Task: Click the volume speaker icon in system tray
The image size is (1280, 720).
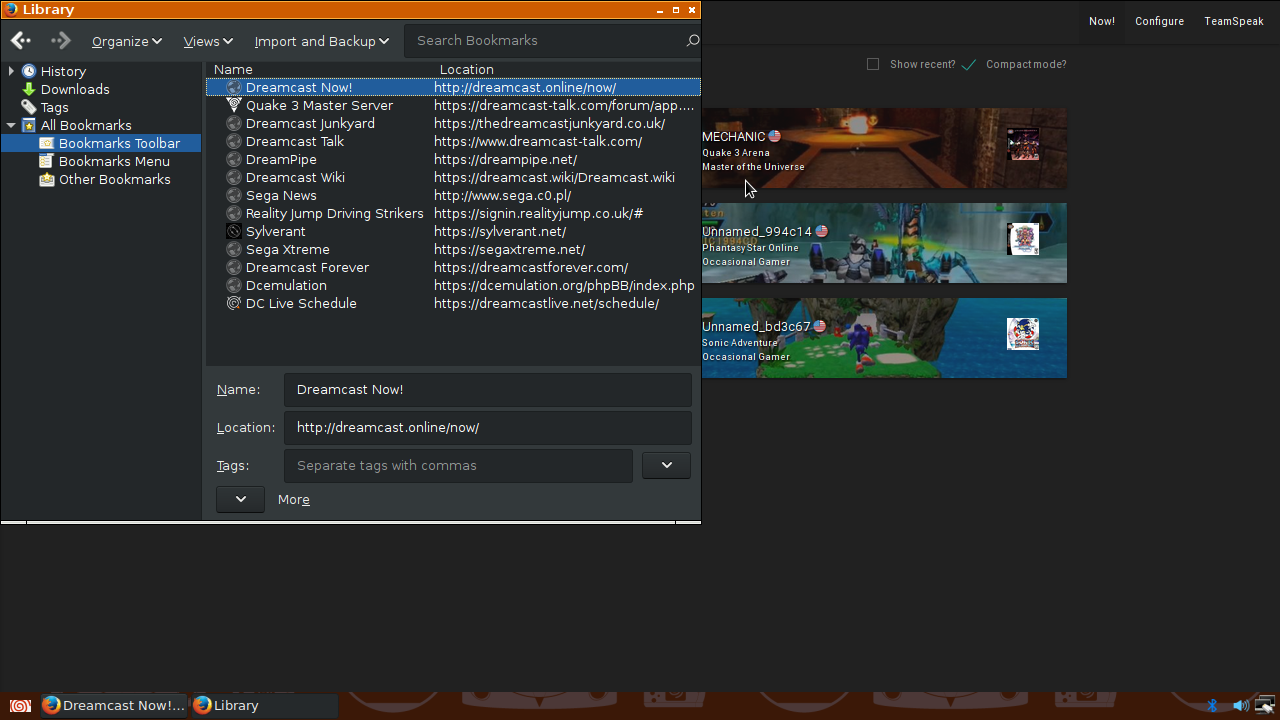Action: (x=1240, y=705)
